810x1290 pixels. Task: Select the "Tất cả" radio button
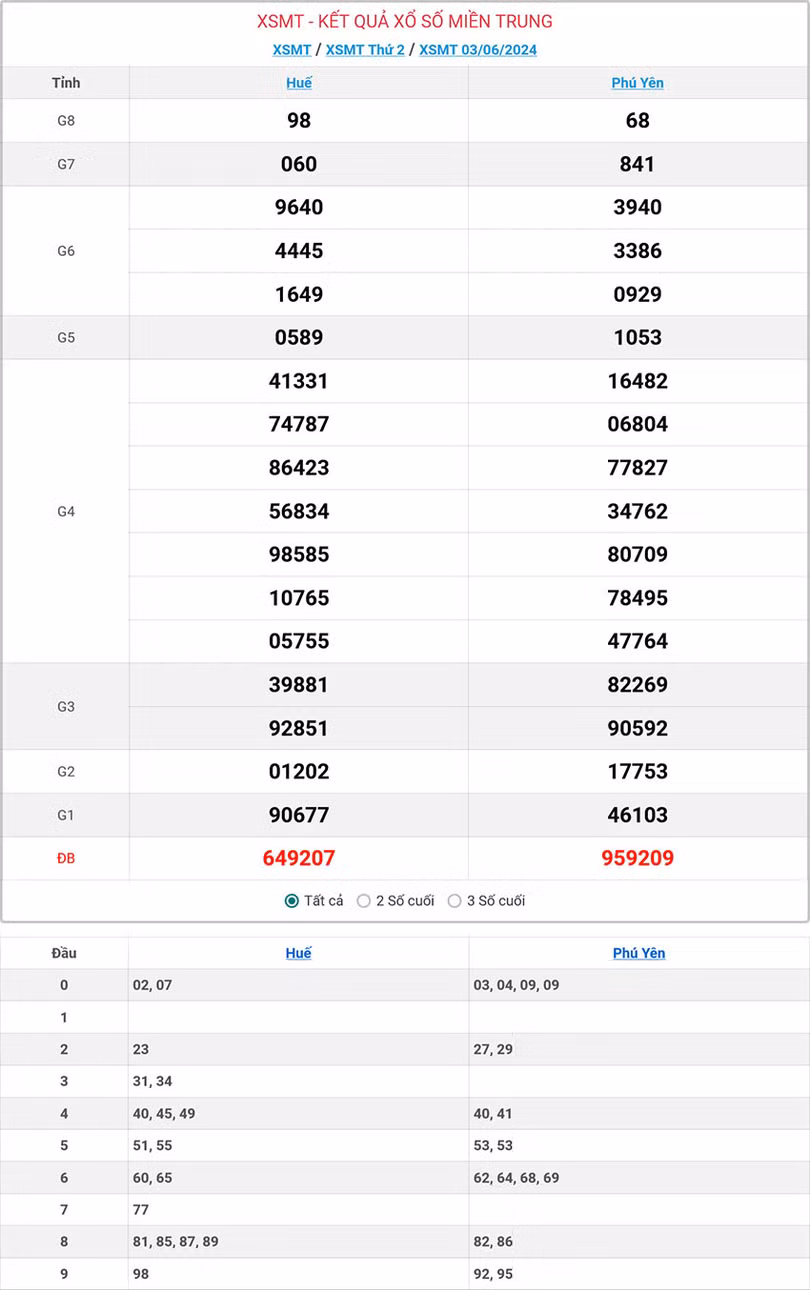(x=290, y=900)
